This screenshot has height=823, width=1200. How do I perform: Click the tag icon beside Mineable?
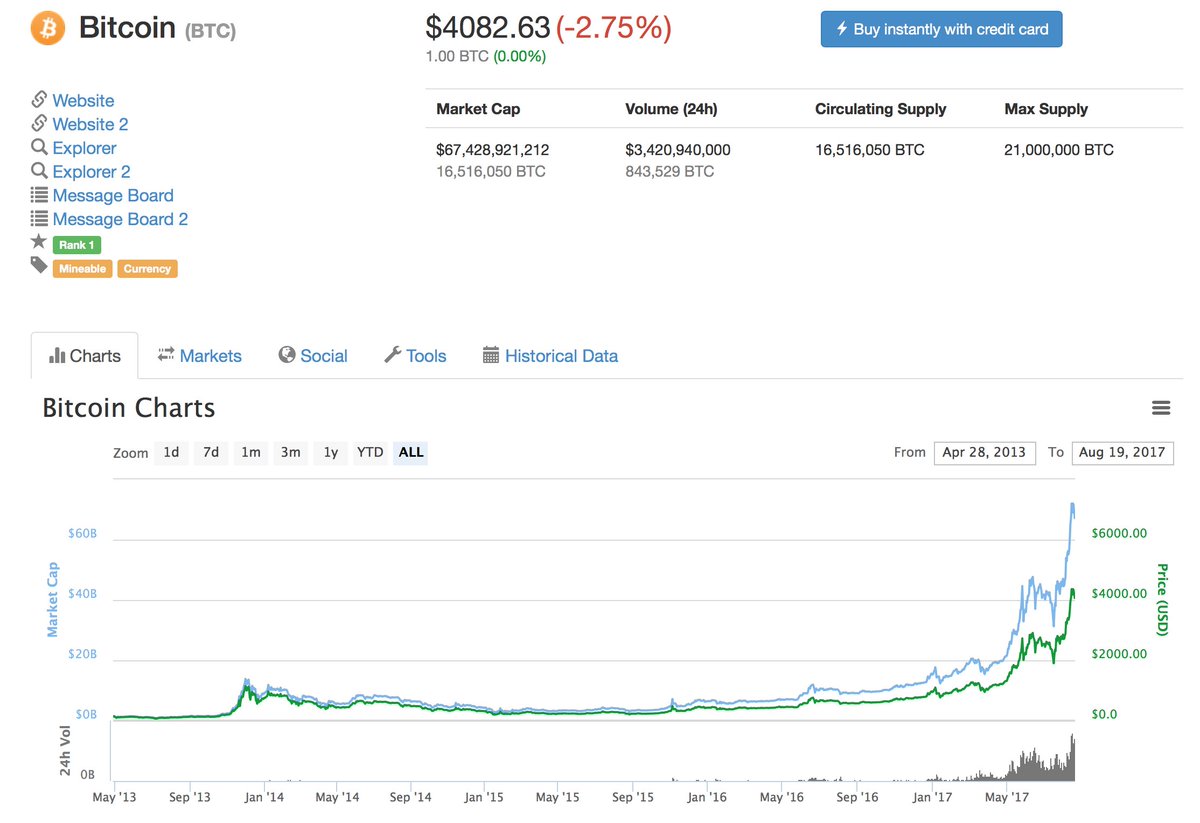(x=39, y=265)
